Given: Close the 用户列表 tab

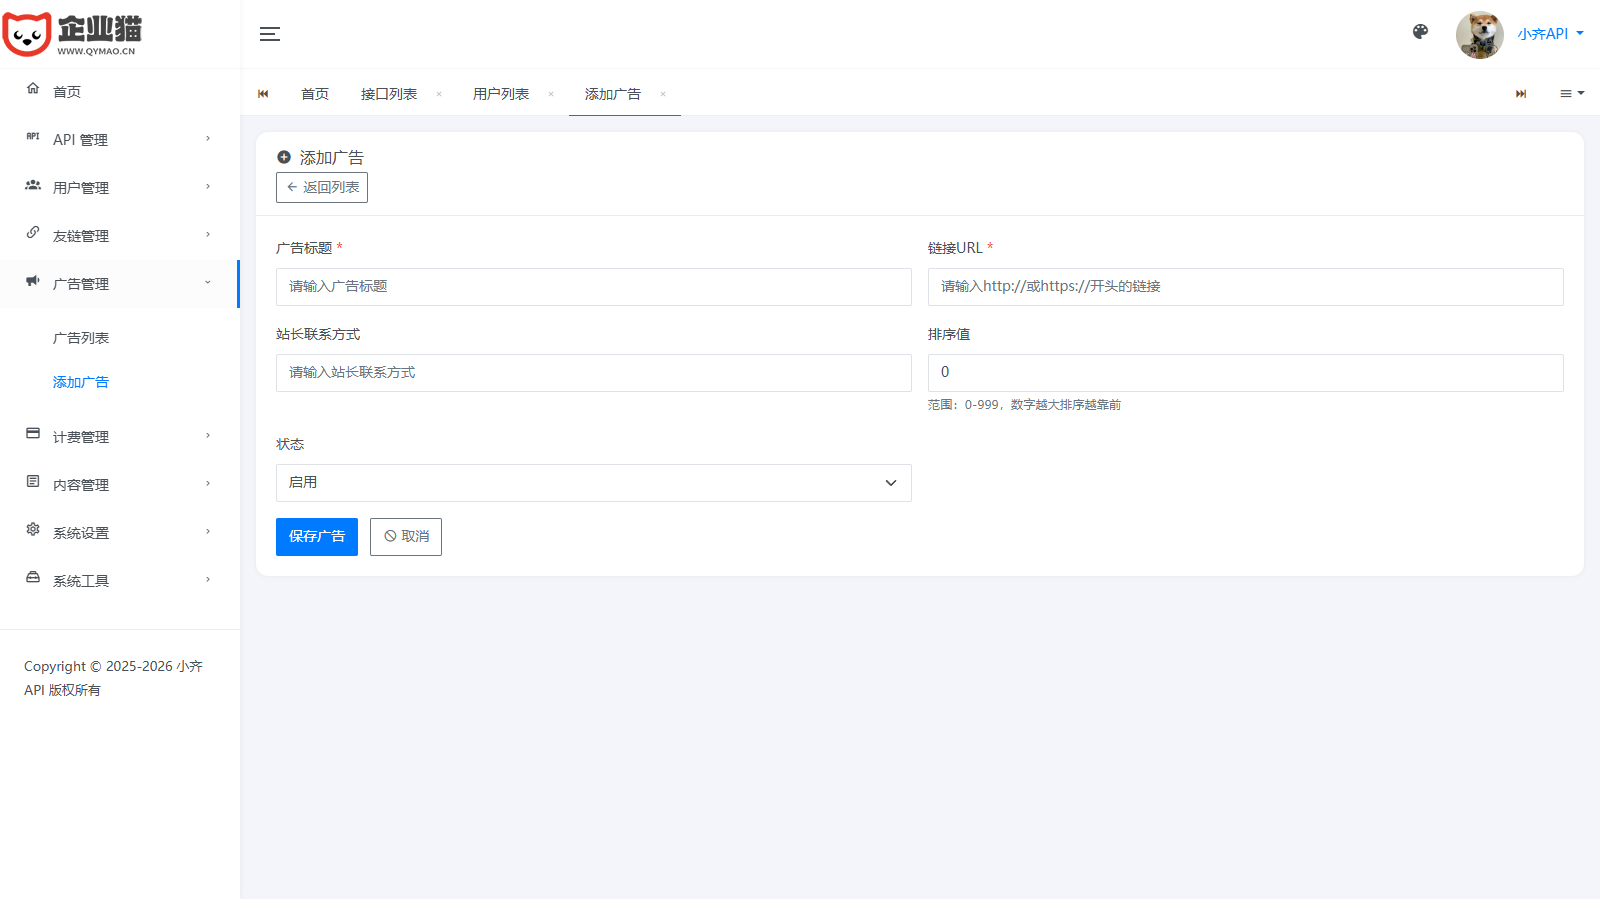Looking at the screenshot, I should (x=551, y=94).
